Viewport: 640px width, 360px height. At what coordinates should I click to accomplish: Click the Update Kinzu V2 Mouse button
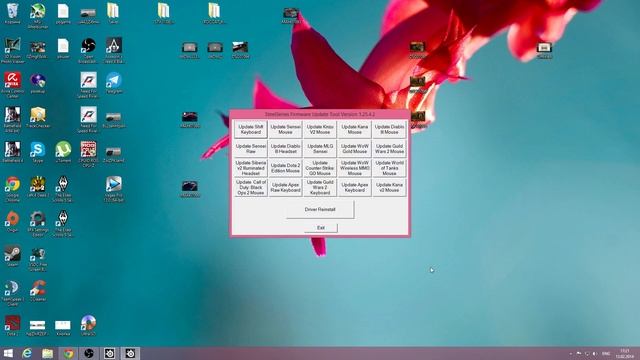click(x=320, y=129)
